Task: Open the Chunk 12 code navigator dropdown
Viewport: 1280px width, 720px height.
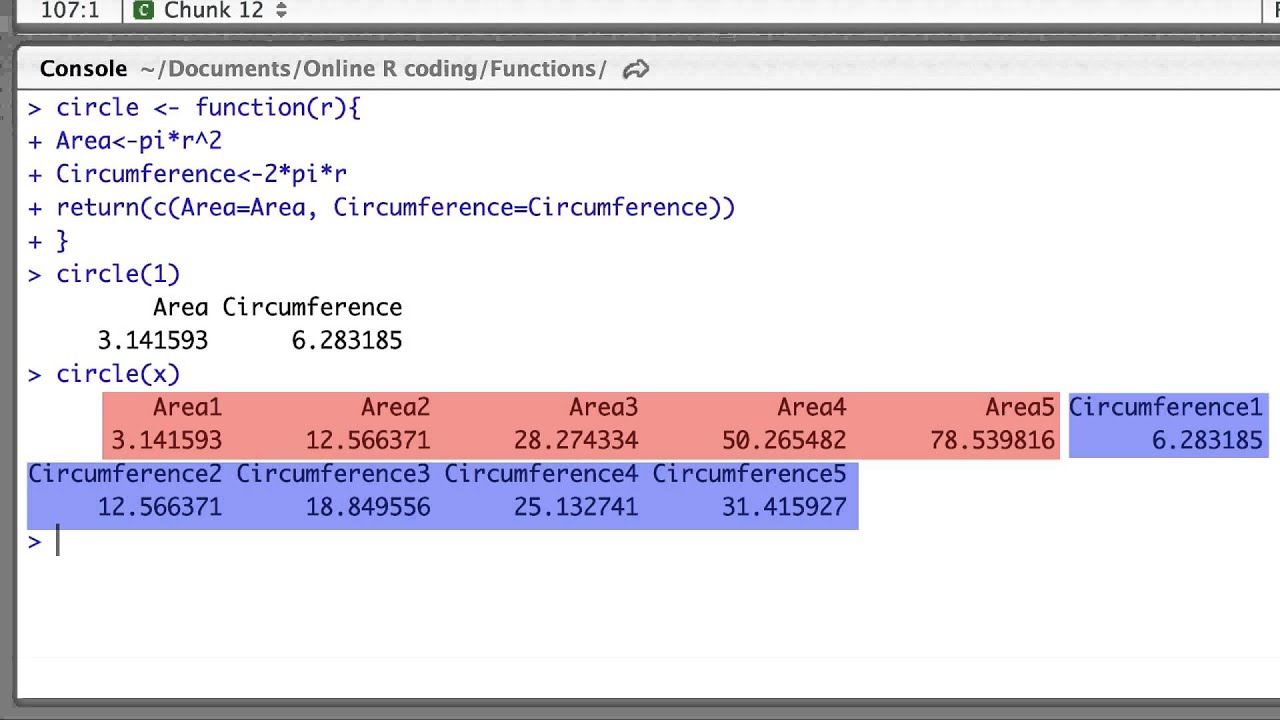Action: point(212,10)
